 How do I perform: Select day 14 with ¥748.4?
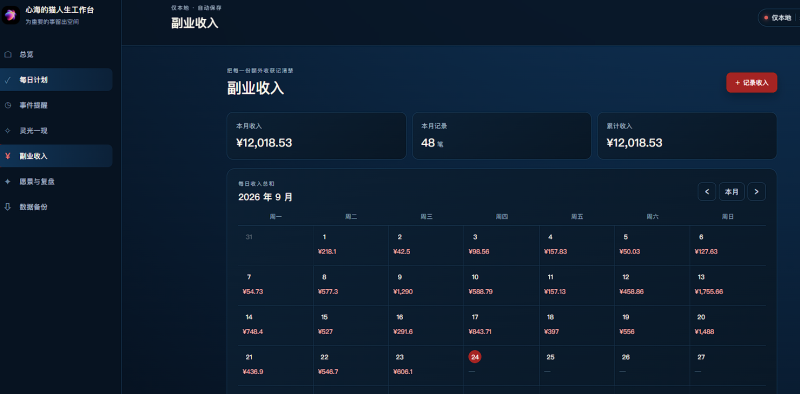pos(276,325)
